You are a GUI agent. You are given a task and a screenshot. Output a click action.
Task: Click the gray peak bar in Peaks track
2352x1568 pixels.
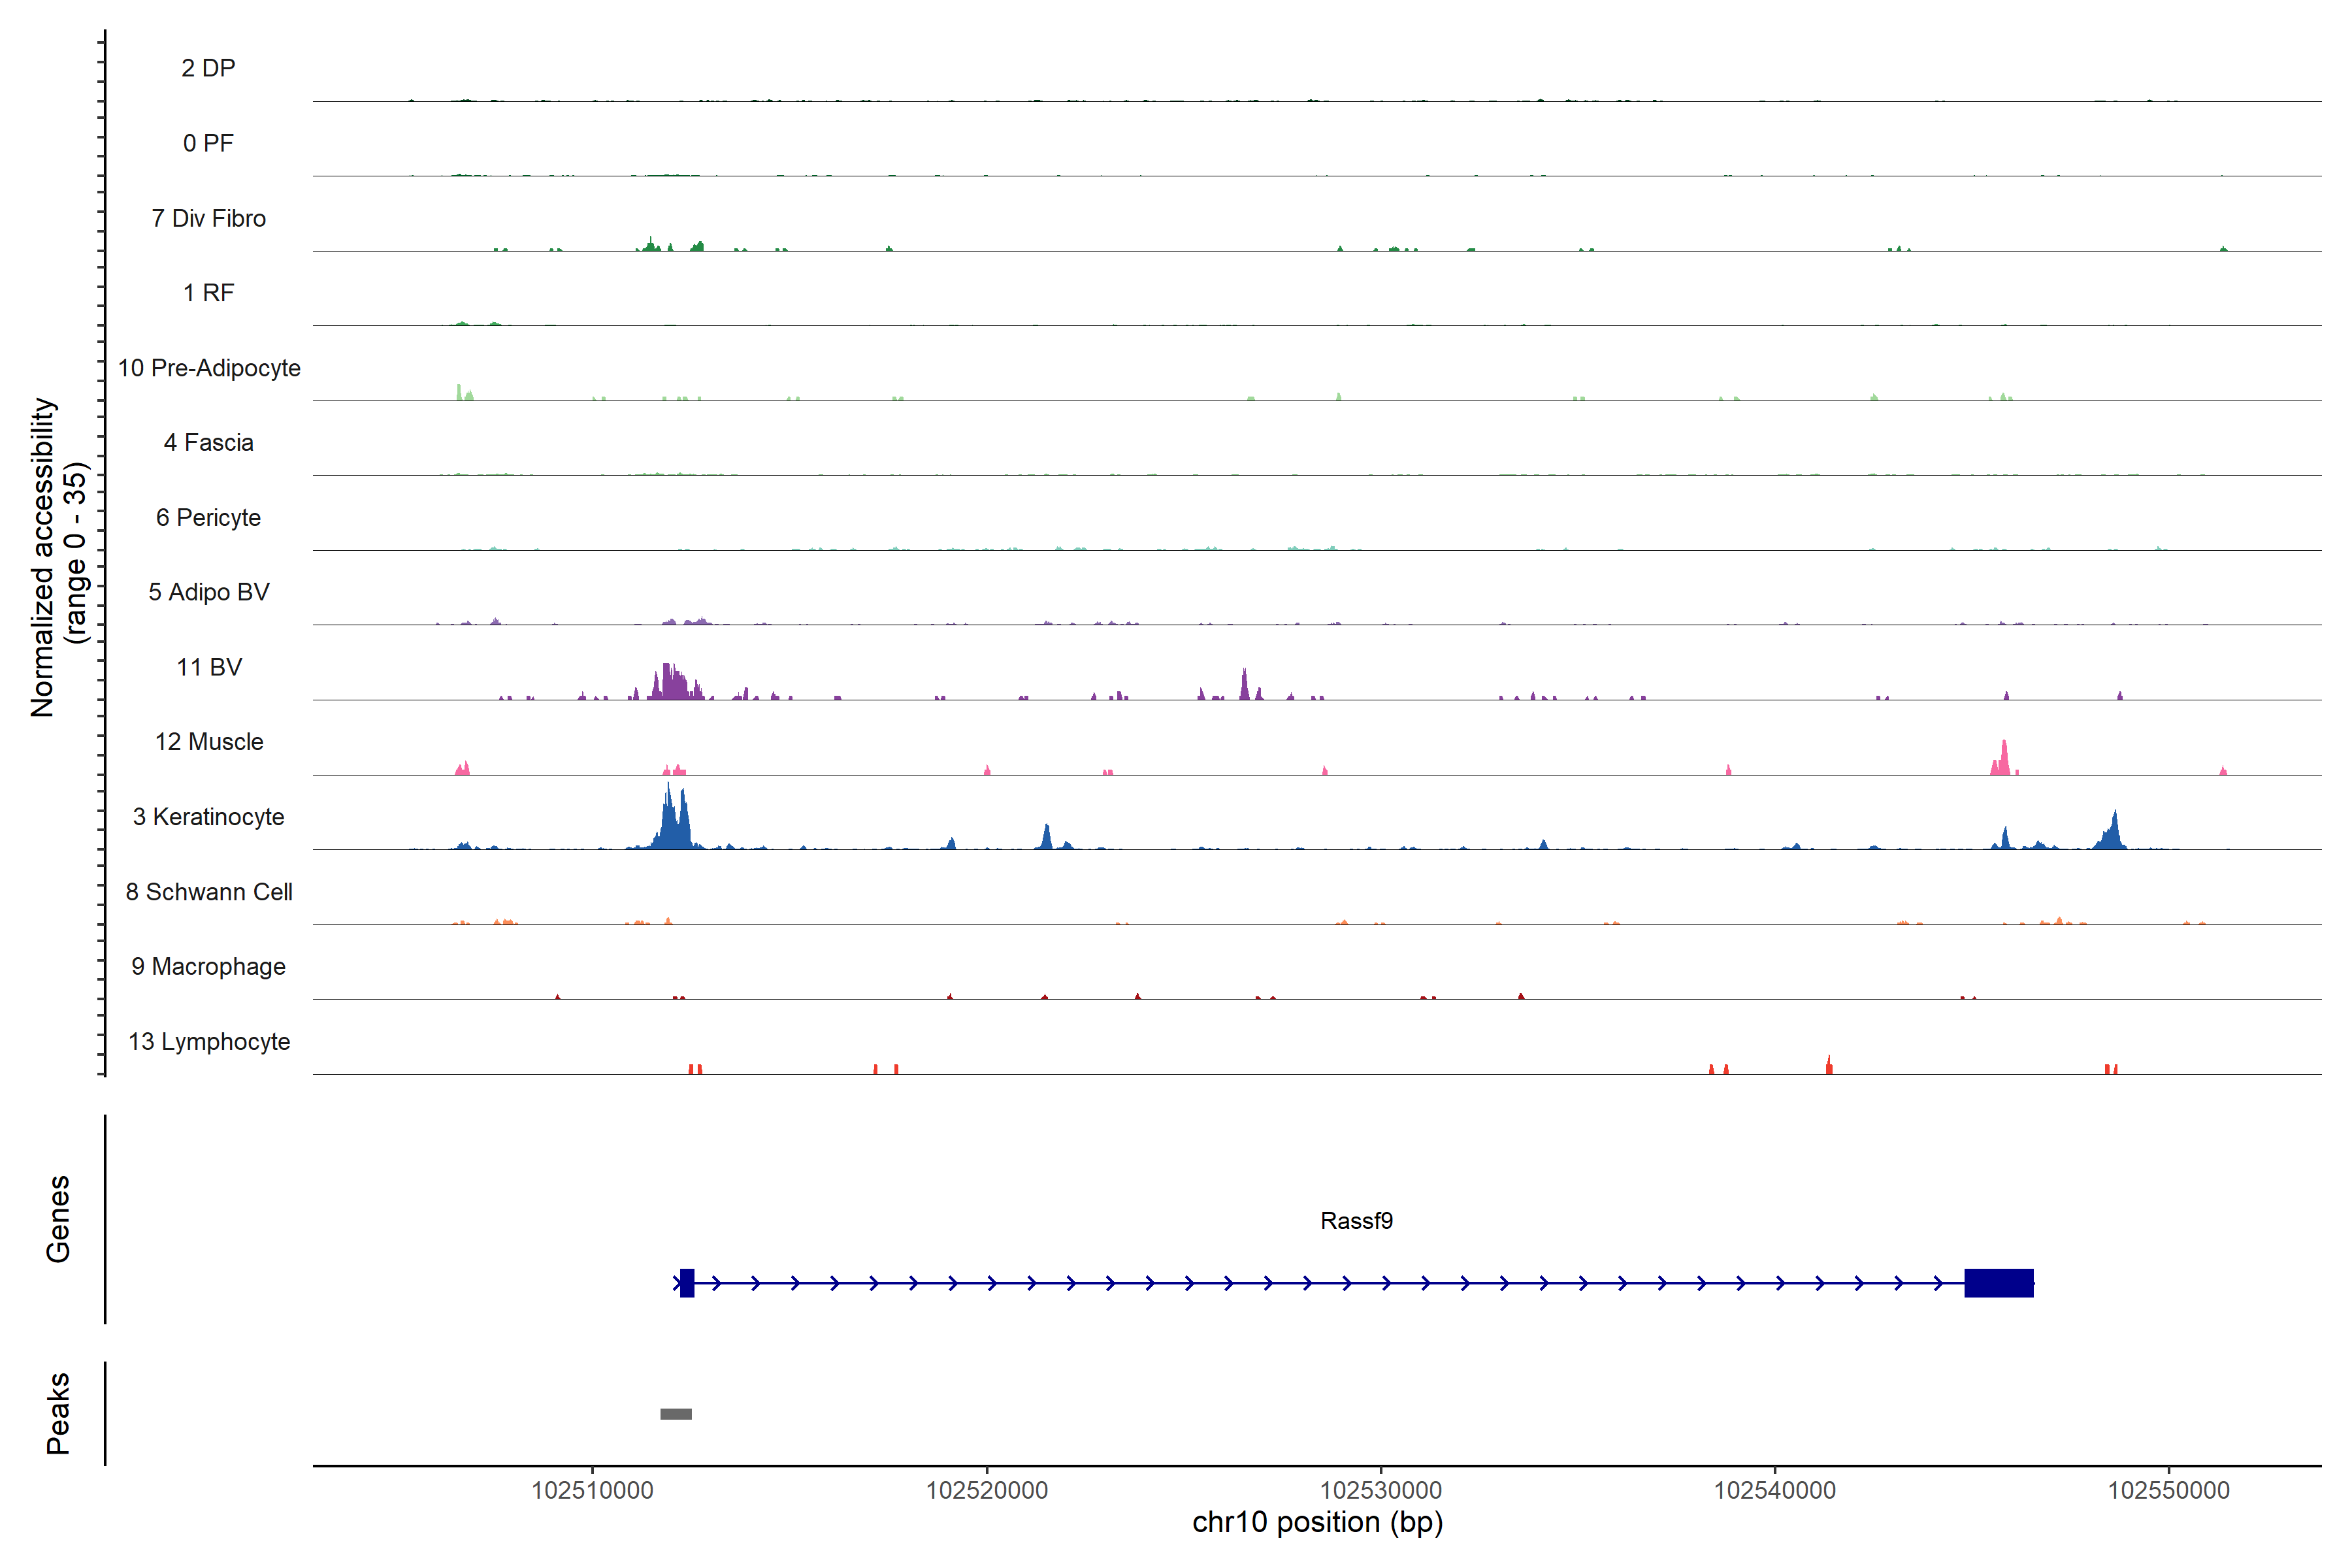tap(676, 1414)
